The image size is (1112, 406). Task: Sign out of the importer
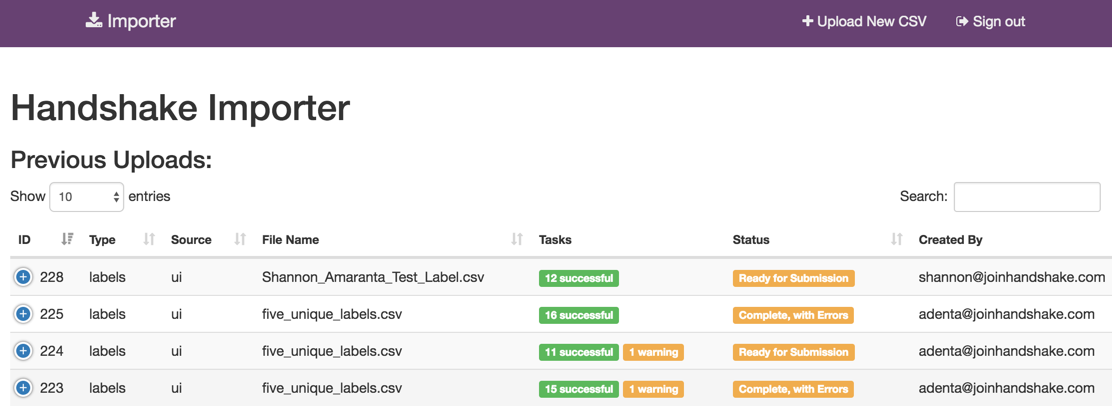(x=991, y=21)
